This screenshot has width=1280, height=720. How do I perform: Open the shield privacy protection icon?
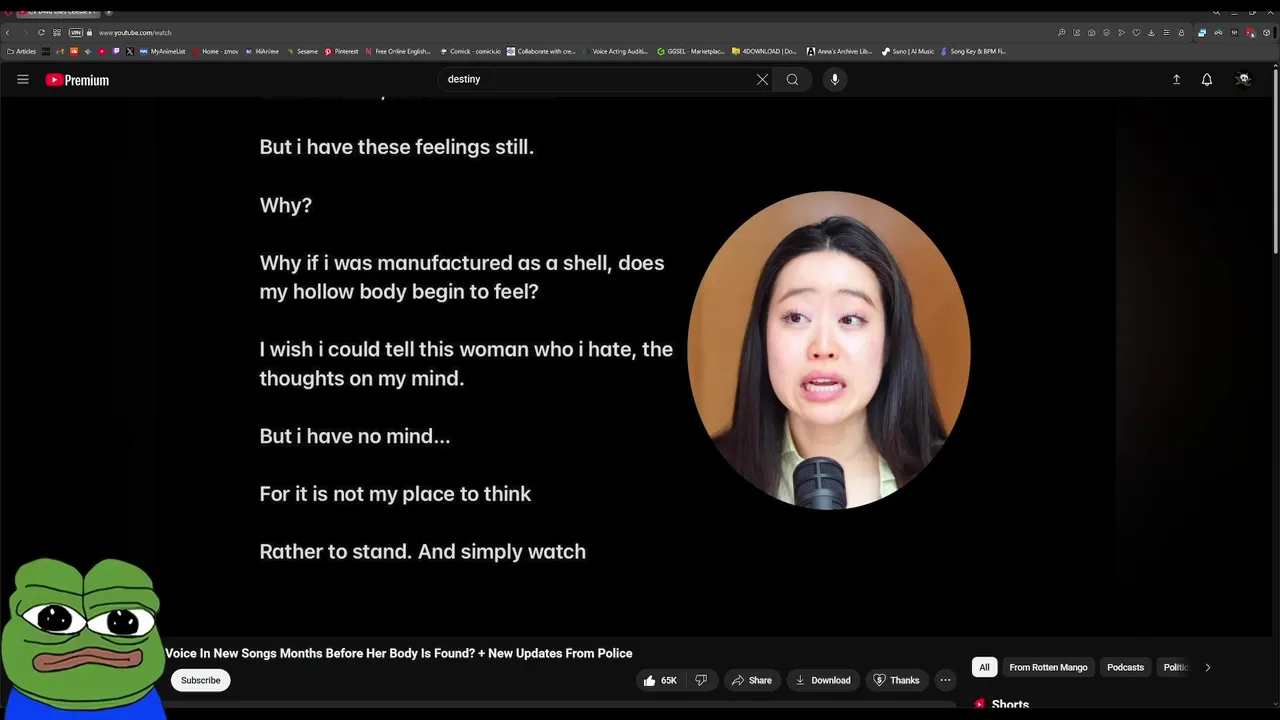(x=1106, y=33)
